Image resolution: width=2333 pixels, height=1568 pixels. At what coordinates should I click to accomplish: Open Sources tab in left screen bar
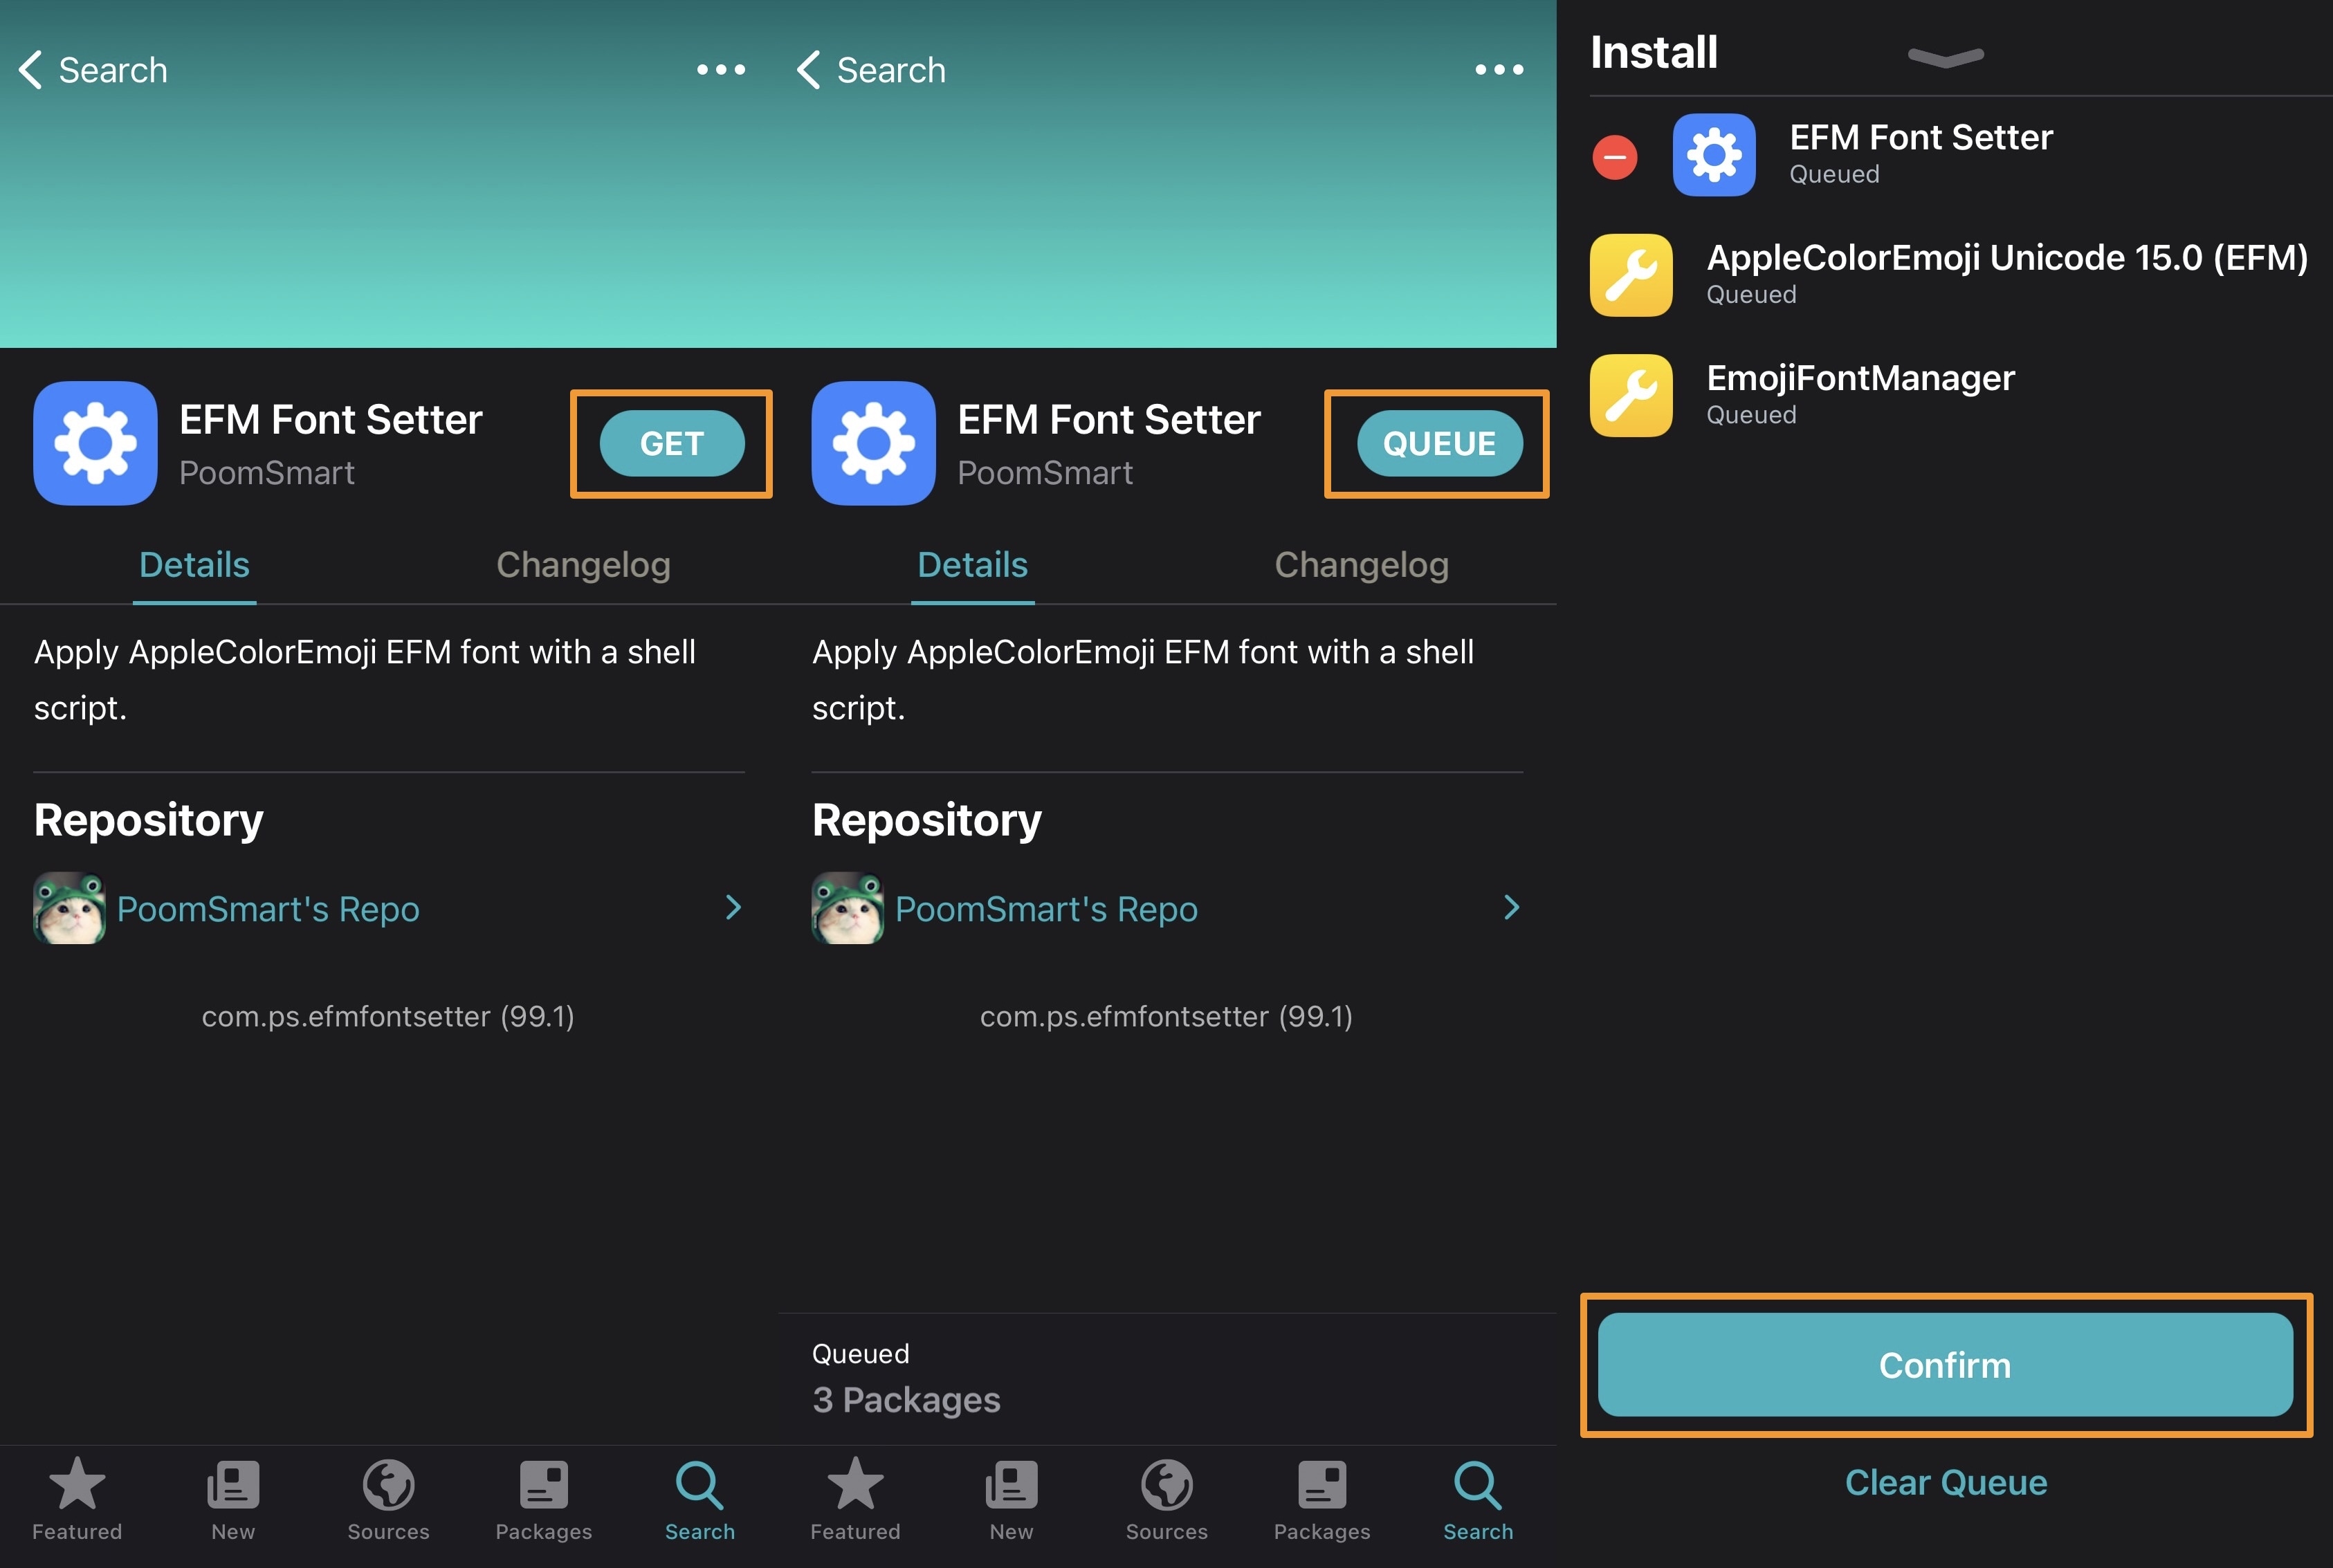[x=388, y=1500]
